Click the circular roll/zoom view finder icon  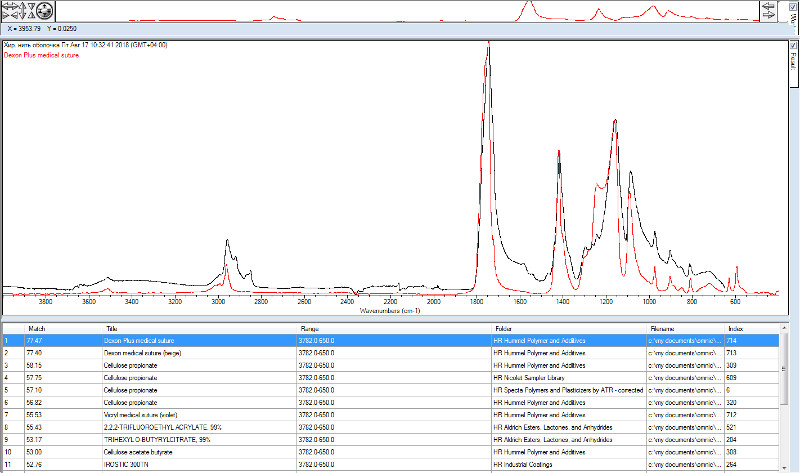44,10
